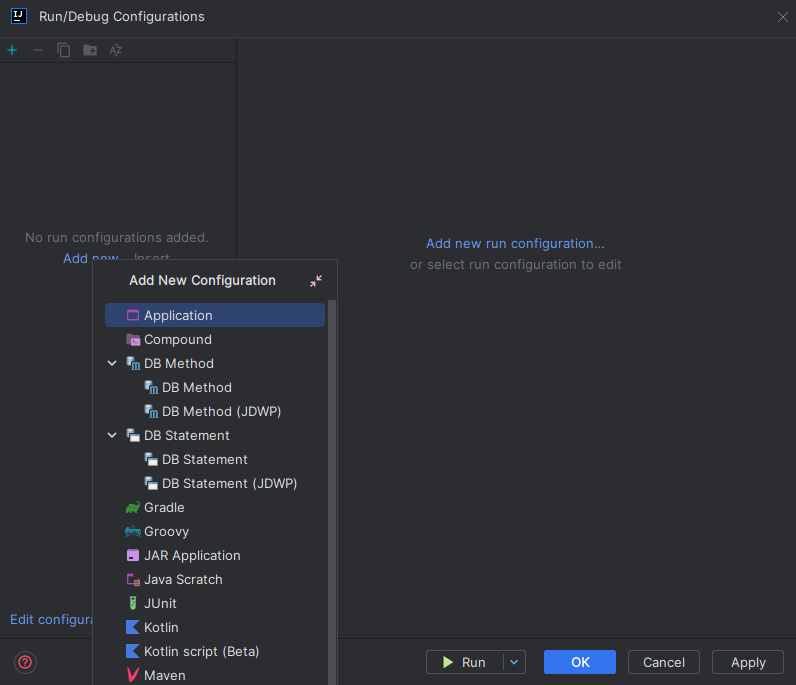This screenshot has width=796, height=685.
Task: Close the Run/Debug Configurations dialog
Action: coord(782,17)
